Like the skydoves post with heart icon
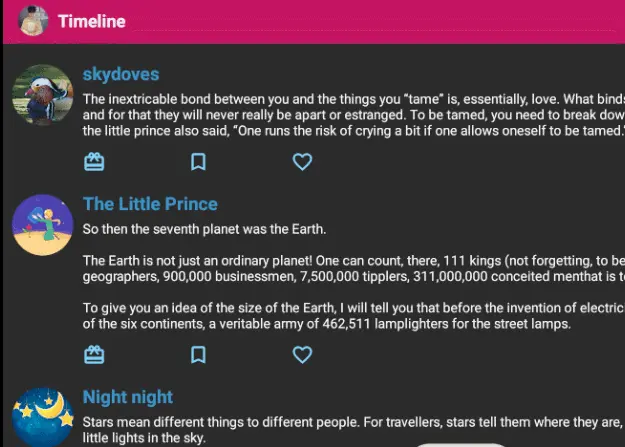Viewport: 625px width, 447px height. (x=302, y=162)
